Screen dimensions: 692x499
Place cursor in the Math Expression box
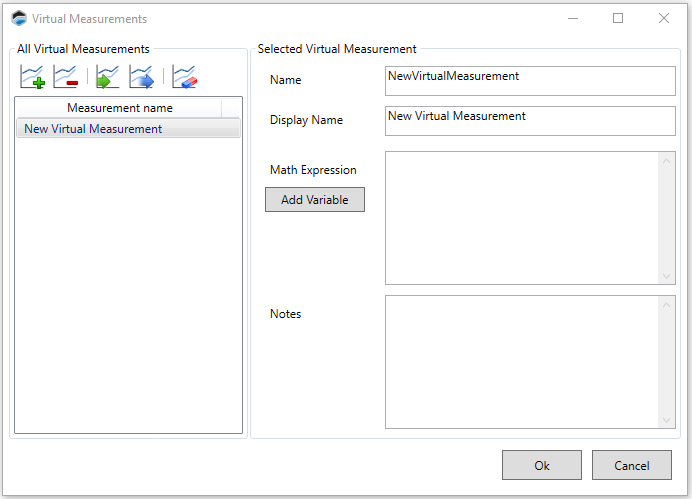click(521, 218)
